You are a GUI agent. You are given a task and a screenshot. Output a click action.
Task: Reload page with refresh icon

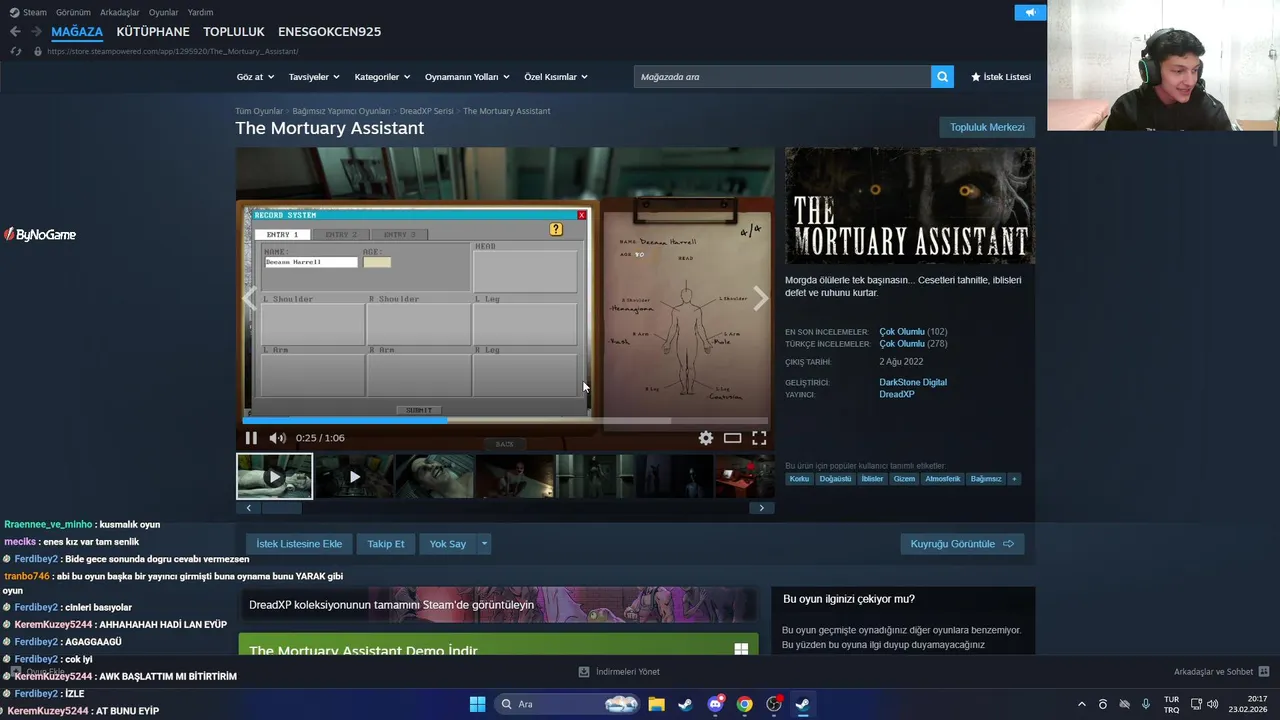pos(15,51)
